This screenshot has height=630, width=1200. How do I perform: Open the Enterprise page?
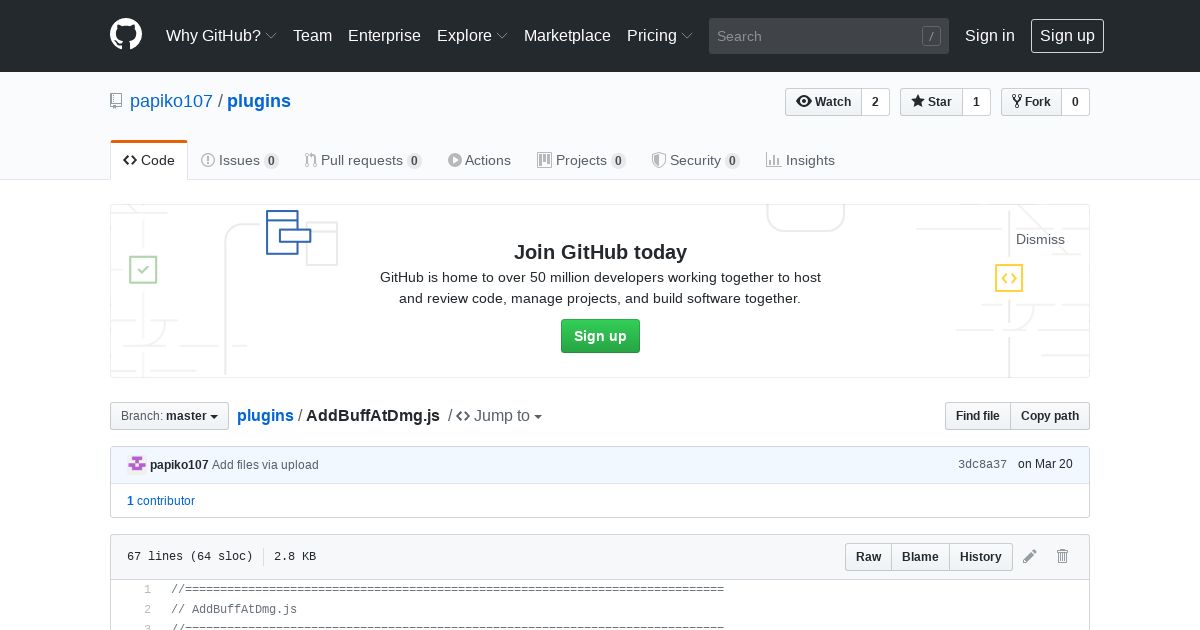384,35
